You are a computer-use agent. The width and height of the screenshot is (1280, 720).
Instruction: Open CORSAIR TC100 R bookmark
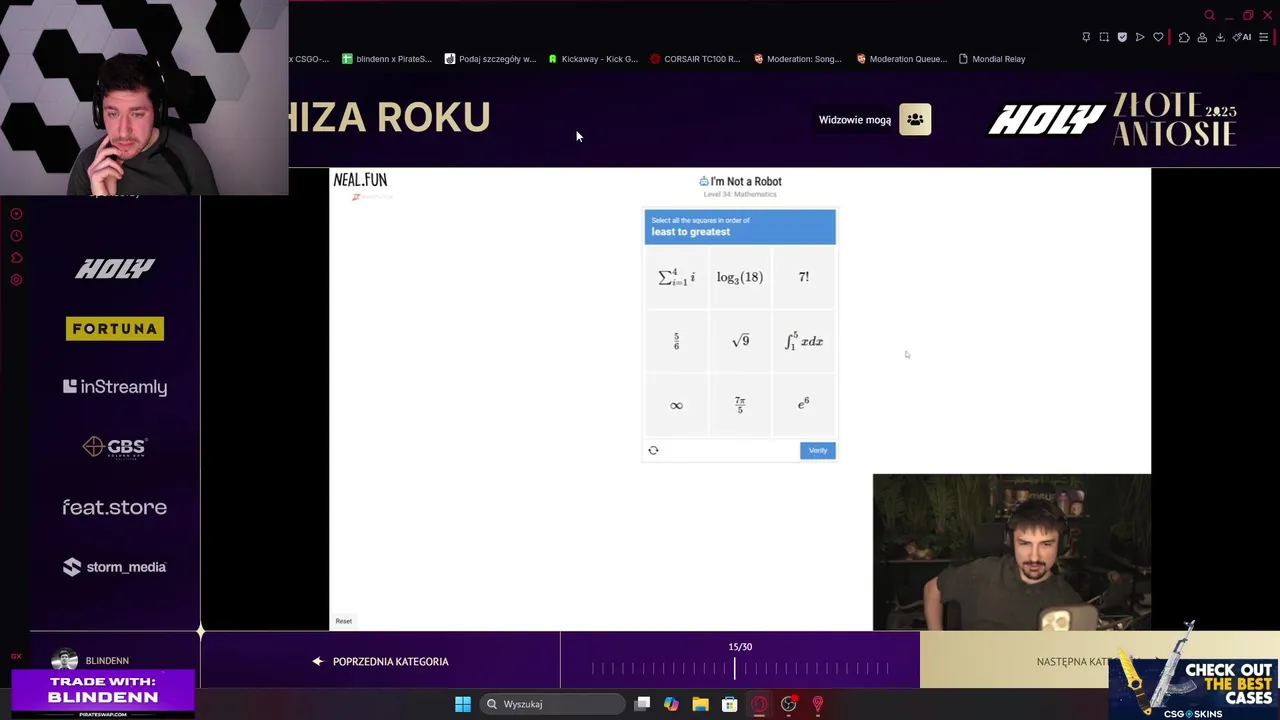coord(695,59)
